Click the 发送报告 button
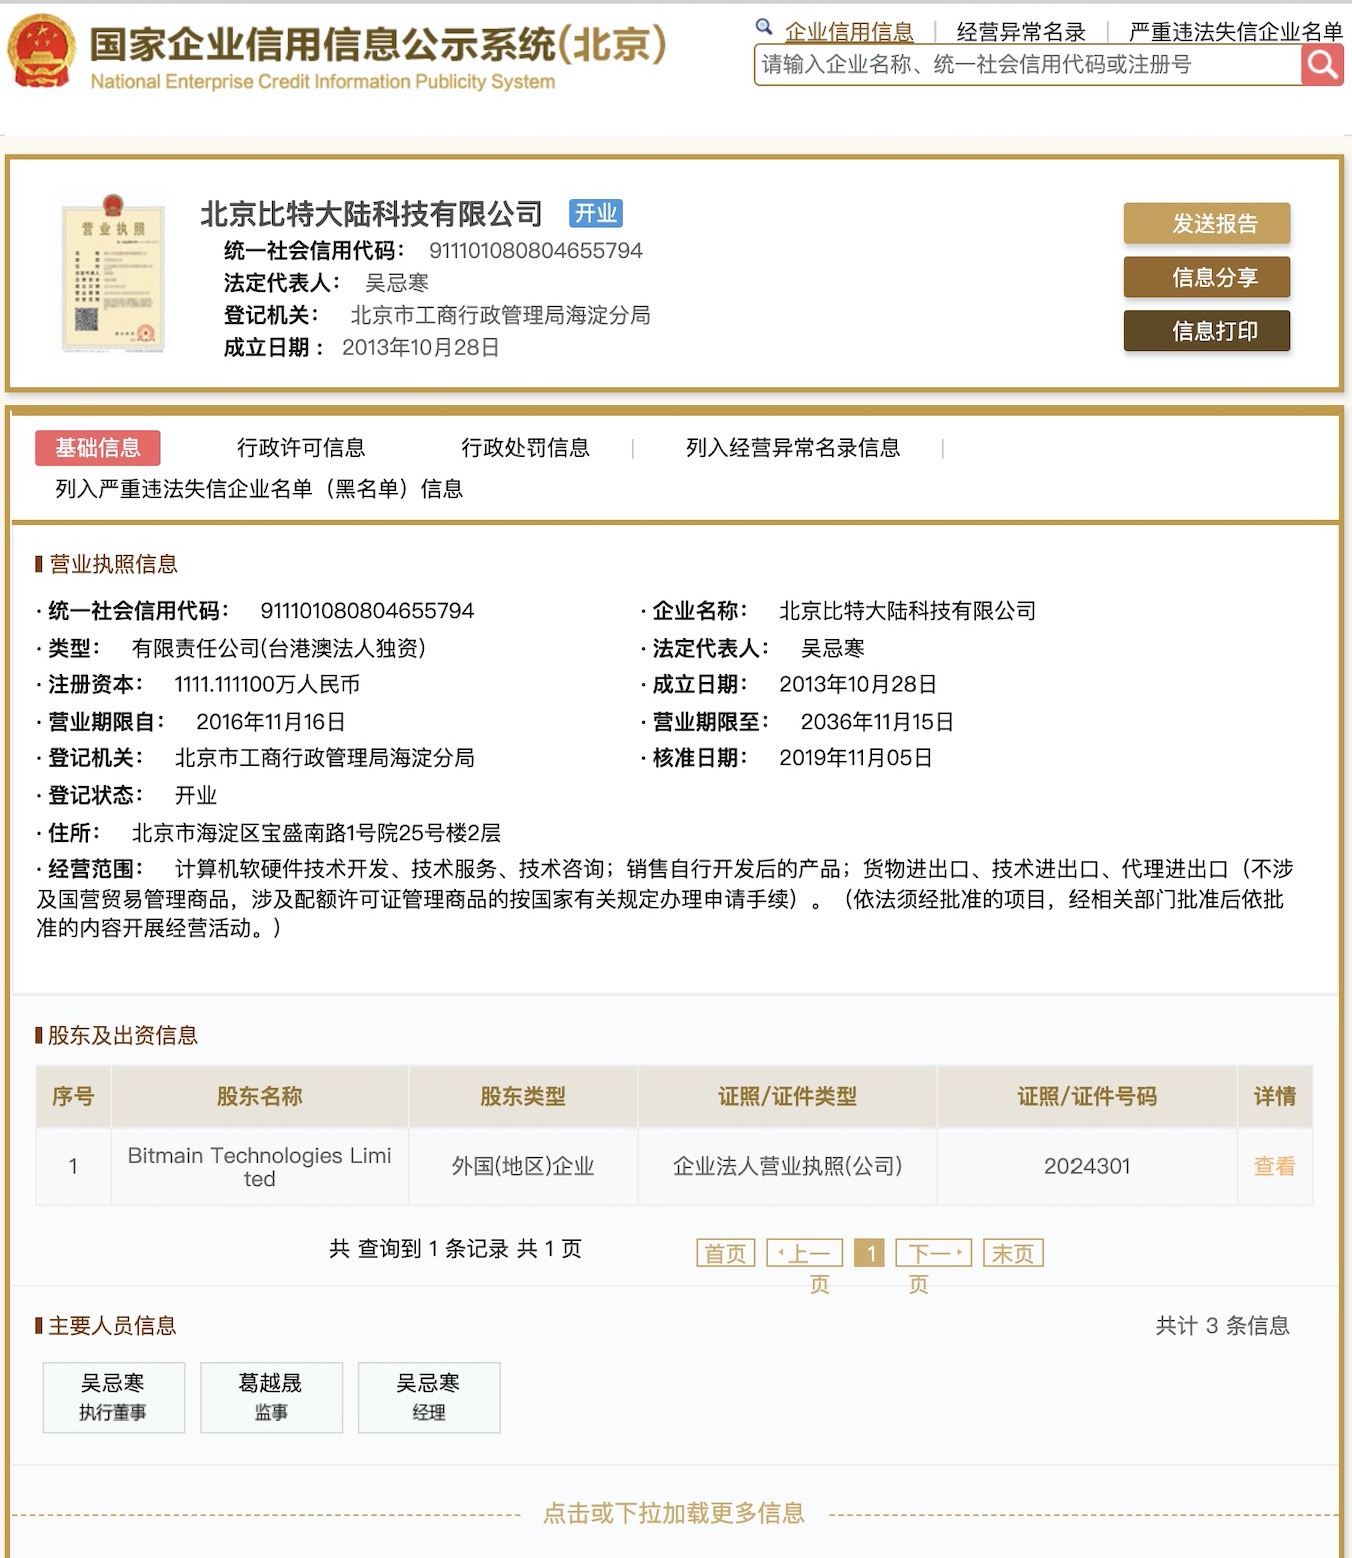The image size is (1352, 1558). coord(1207,224)
